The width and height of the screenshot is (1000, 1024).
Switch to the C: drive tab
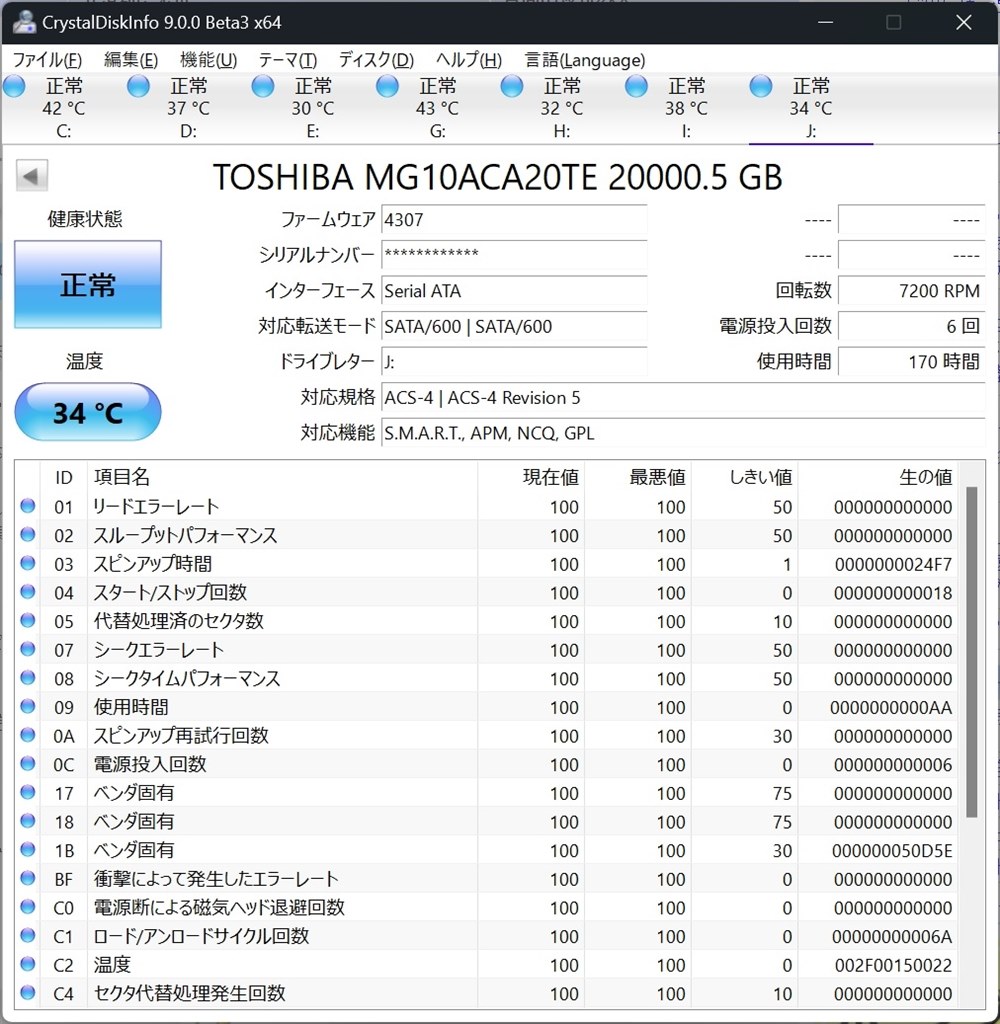pos(64,107)
